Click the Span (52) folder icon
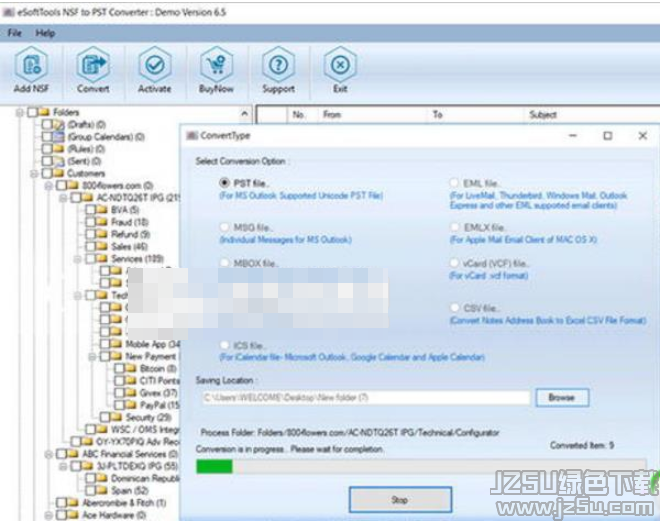This screenshot has width=660, height=521. [x=102, y=490]
